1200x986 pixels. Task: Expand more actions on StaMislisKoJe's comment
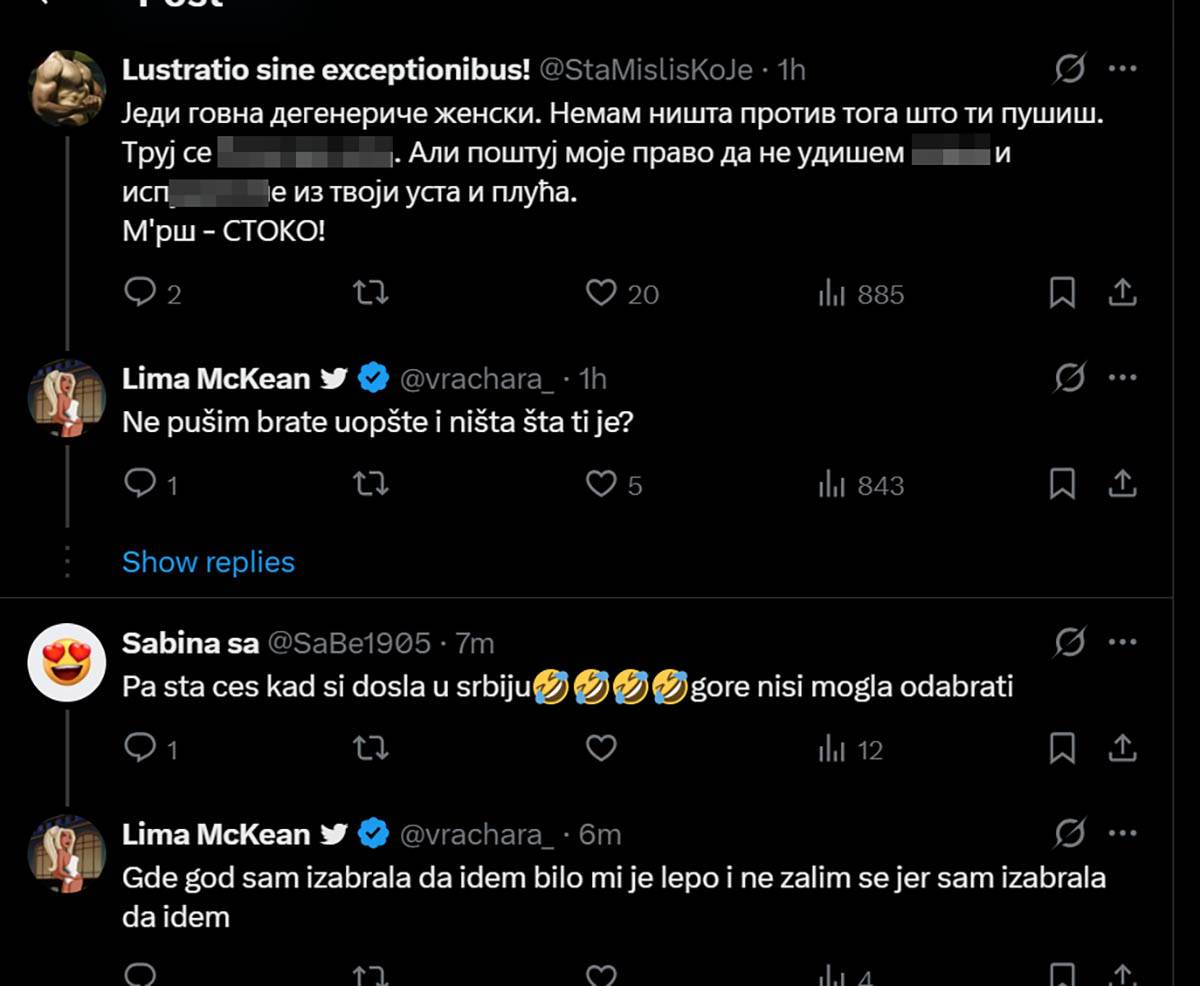[1124, 69]
